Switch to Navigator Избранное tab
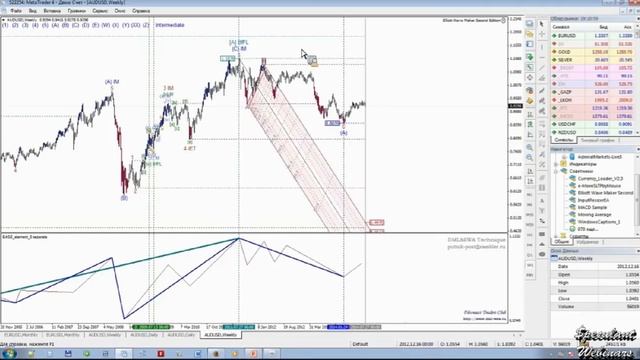The height and width of the screenshot is (360, 640). 587,242
